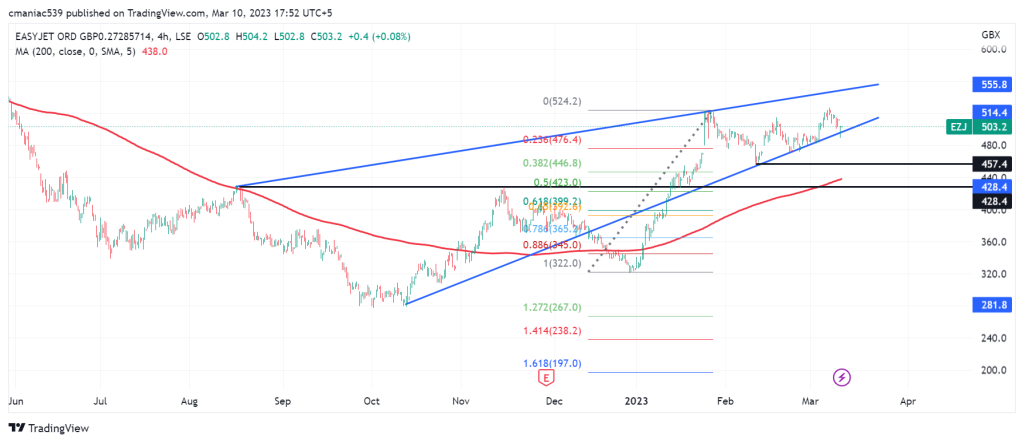Click the TradingView text at bottom left

pos(56,429)
